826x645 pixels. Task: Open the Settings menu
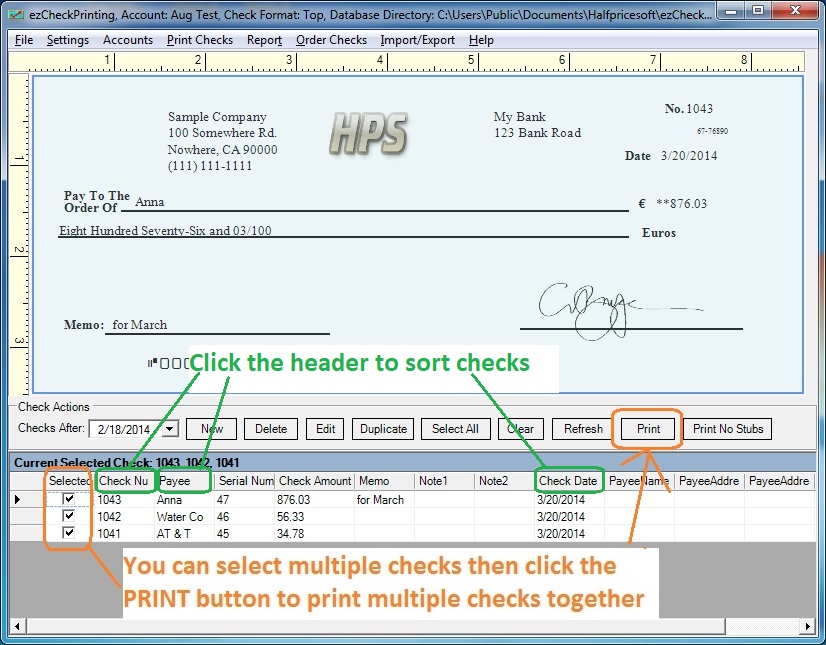67,40
